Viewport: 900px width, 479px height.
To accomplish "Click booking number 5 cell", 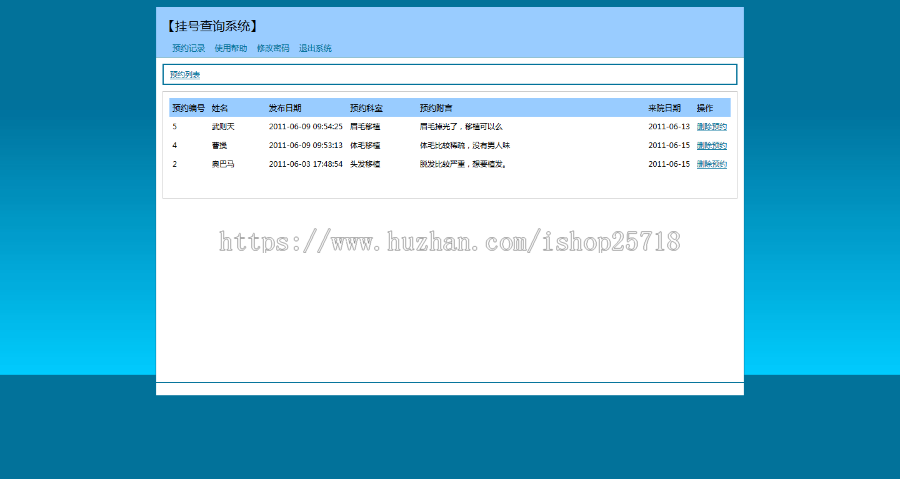I will (174, 127).
